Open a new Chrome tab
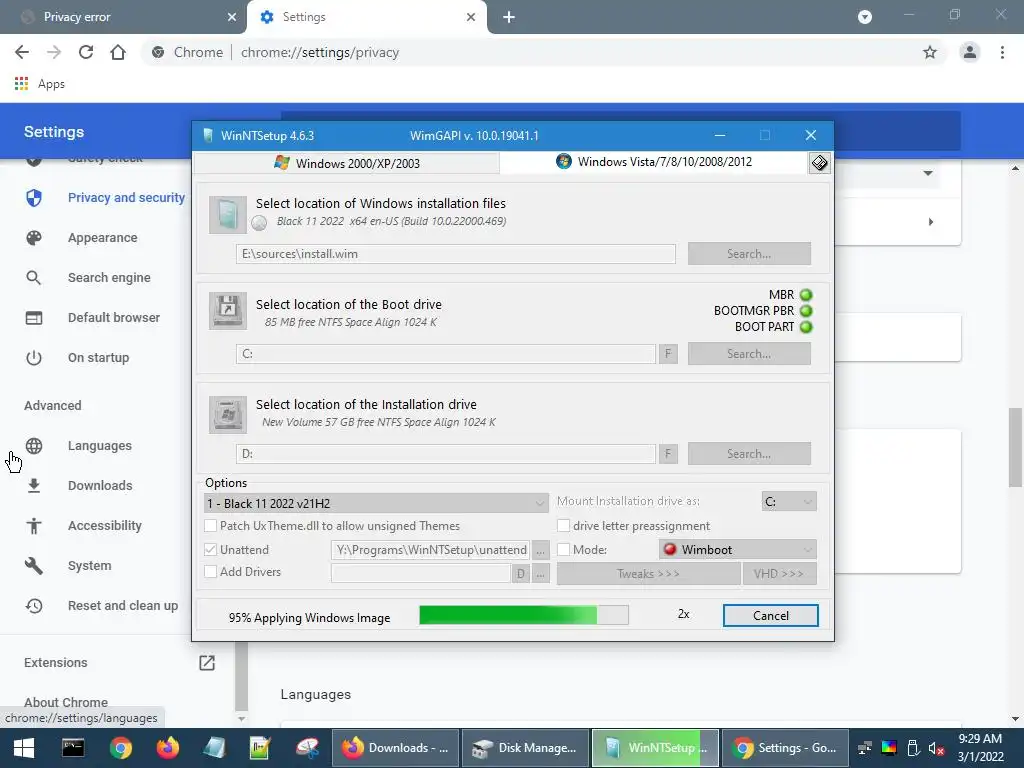The image size is (1024, 768). (x=509, y=17)
